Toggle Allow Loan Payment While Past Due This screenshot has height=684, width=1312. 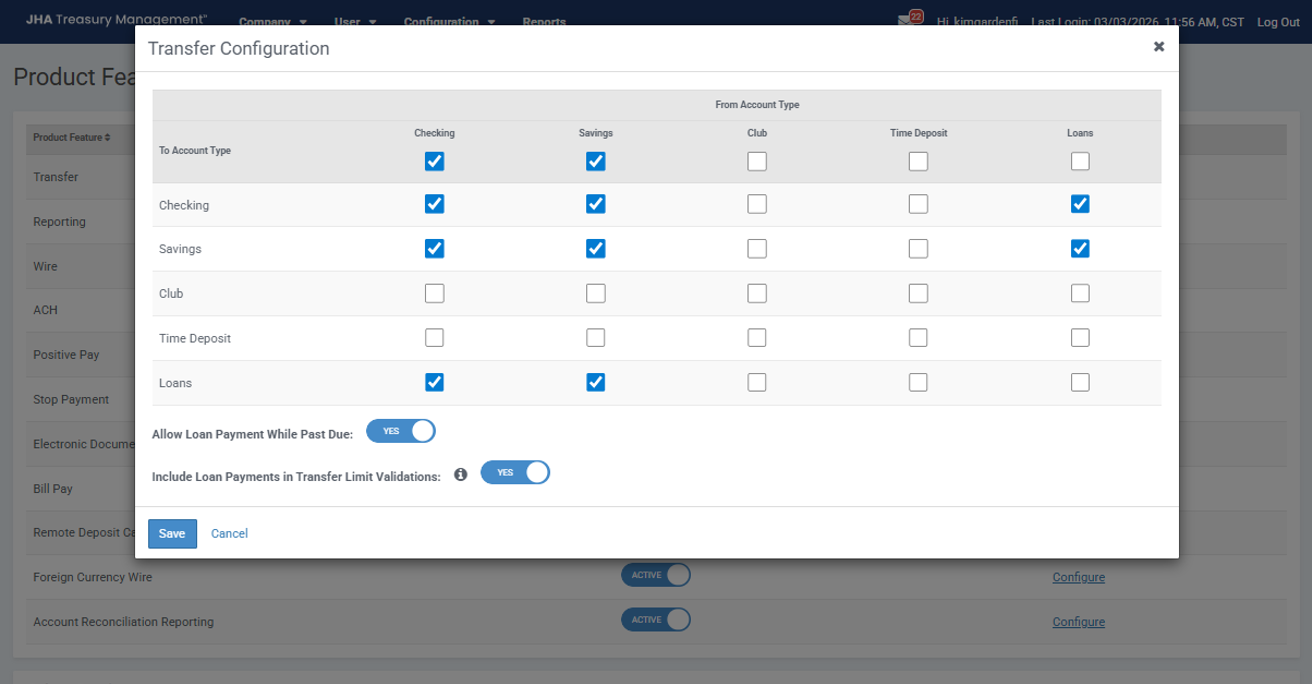coord(401,431)
